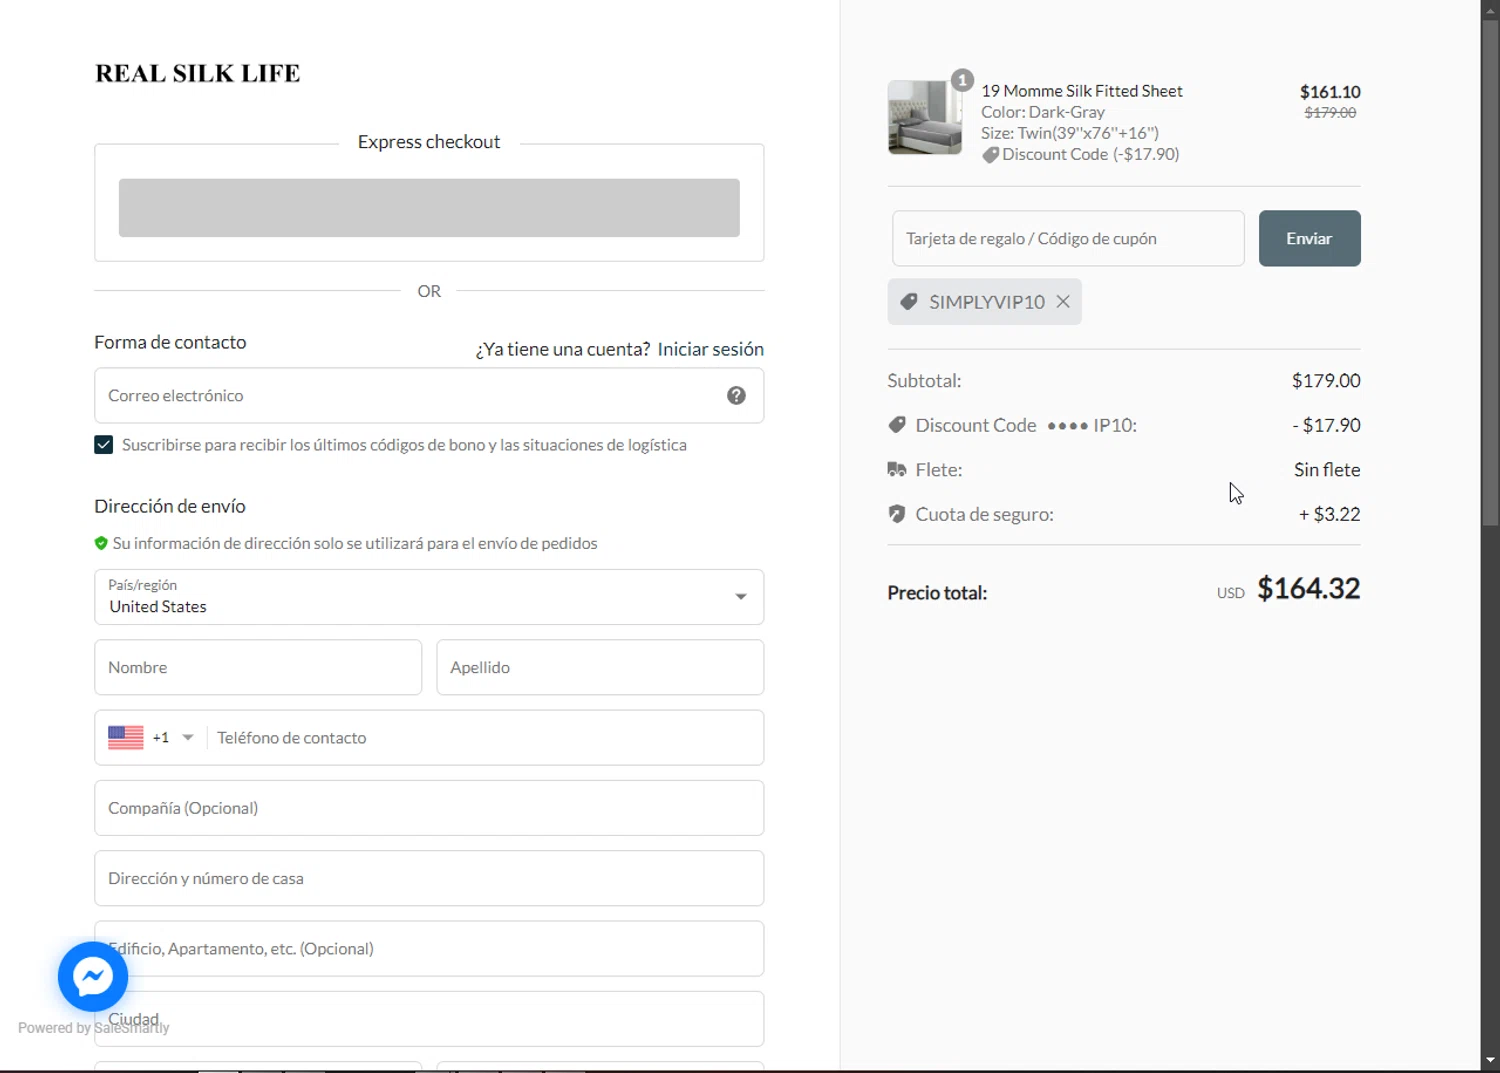Focus the Edificio, Apartamento, etc. field
Screen dimensions: 1500x1073
coord(429,948)
